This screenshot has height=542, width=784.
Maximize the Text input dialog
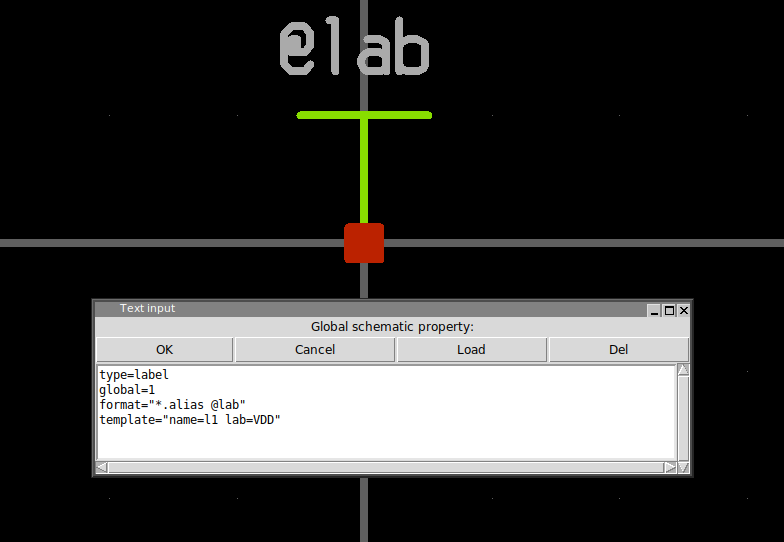point(669,310)
